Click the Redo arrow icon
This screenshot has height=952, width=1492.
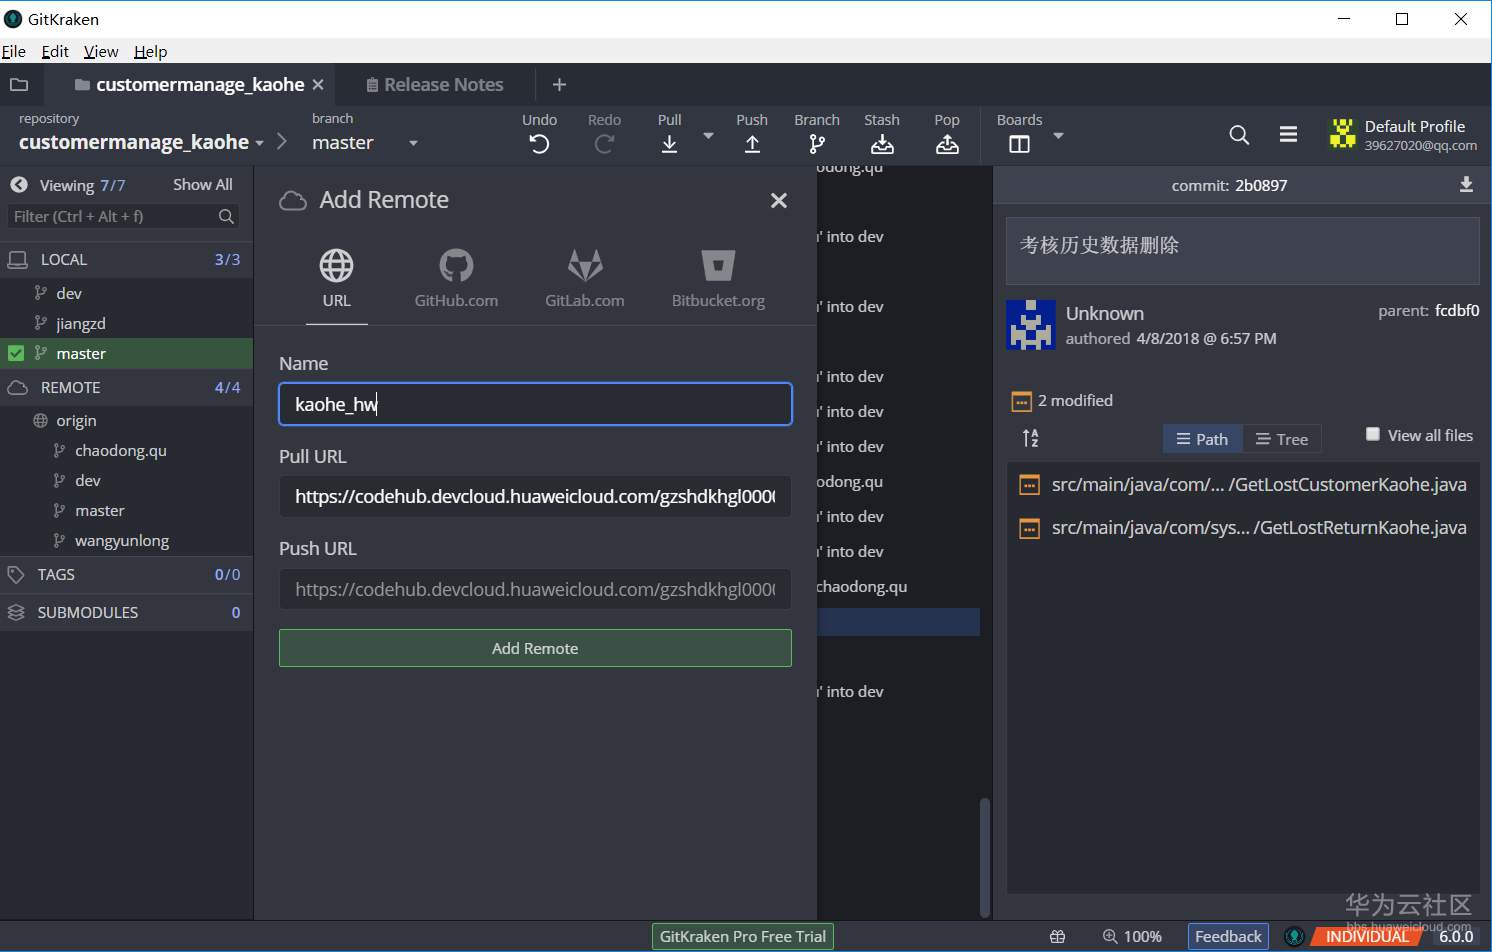[604, 144]
